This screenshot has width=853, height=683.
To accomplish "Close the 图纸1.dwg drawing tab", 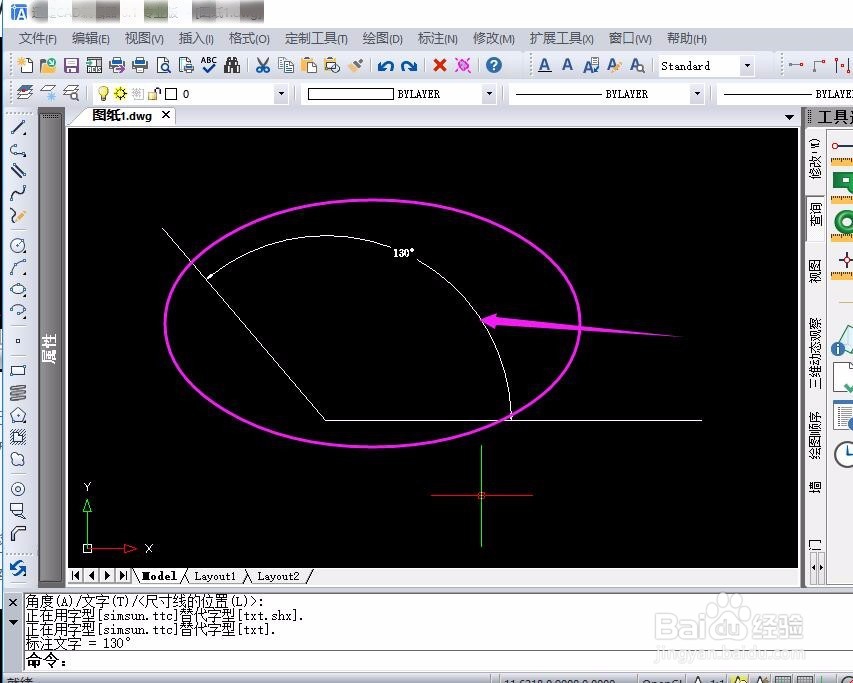I will pos(166,115).
